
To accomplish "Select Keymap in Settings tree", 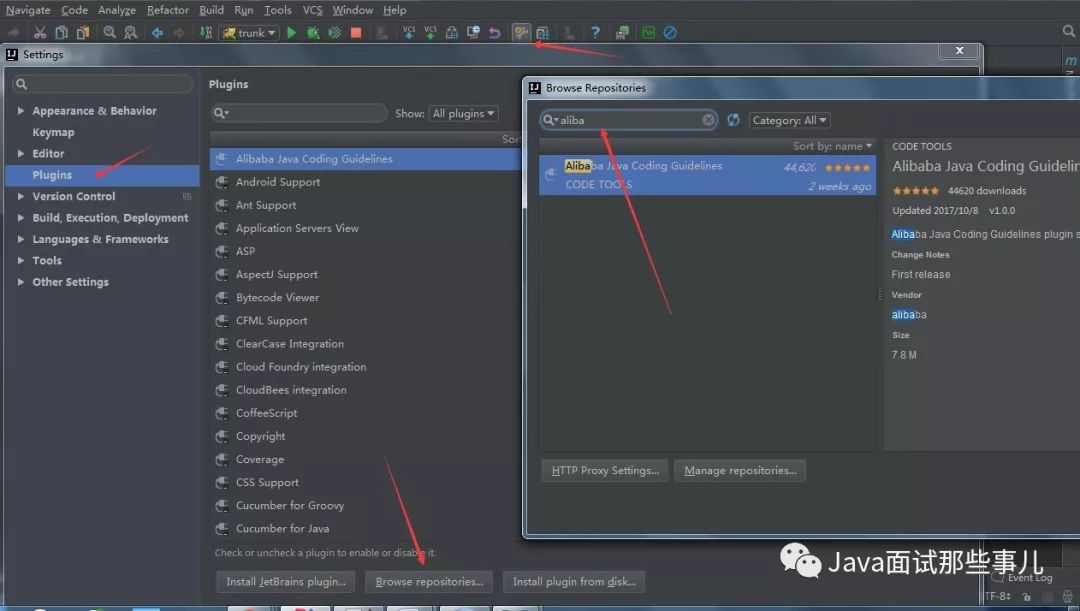I will (53, 132).
